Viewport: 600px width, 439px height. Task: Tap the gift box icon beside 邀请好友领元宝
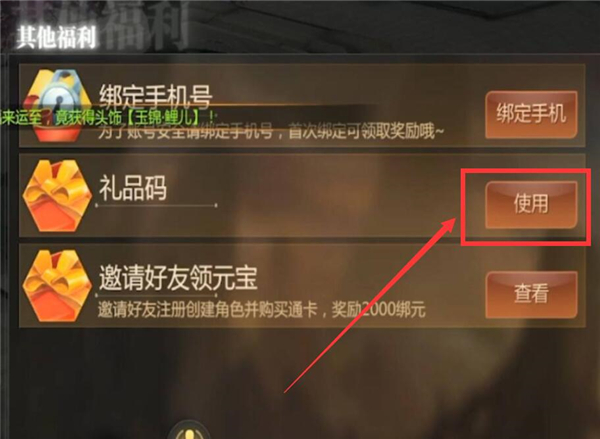(x=57, y=286)
